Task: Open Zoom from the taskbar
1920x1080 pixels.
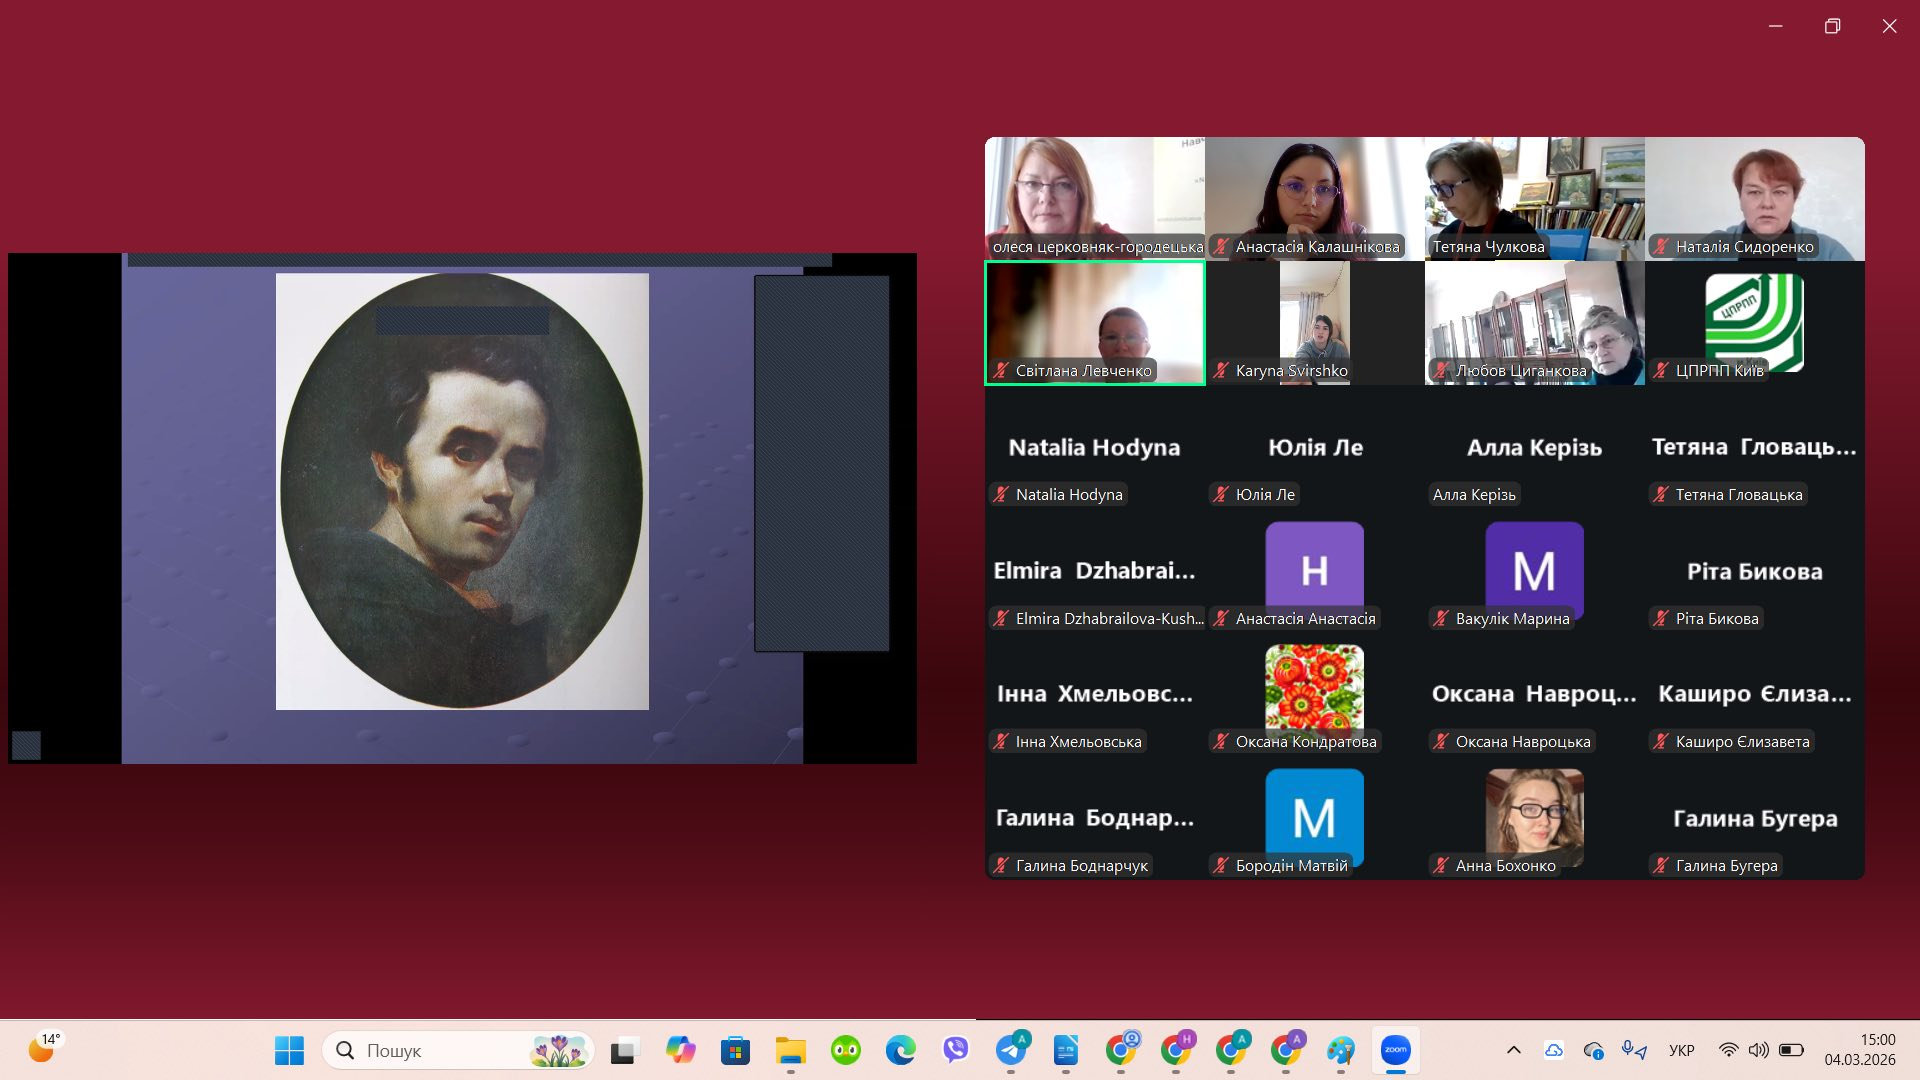Action: [1395, 1050]
